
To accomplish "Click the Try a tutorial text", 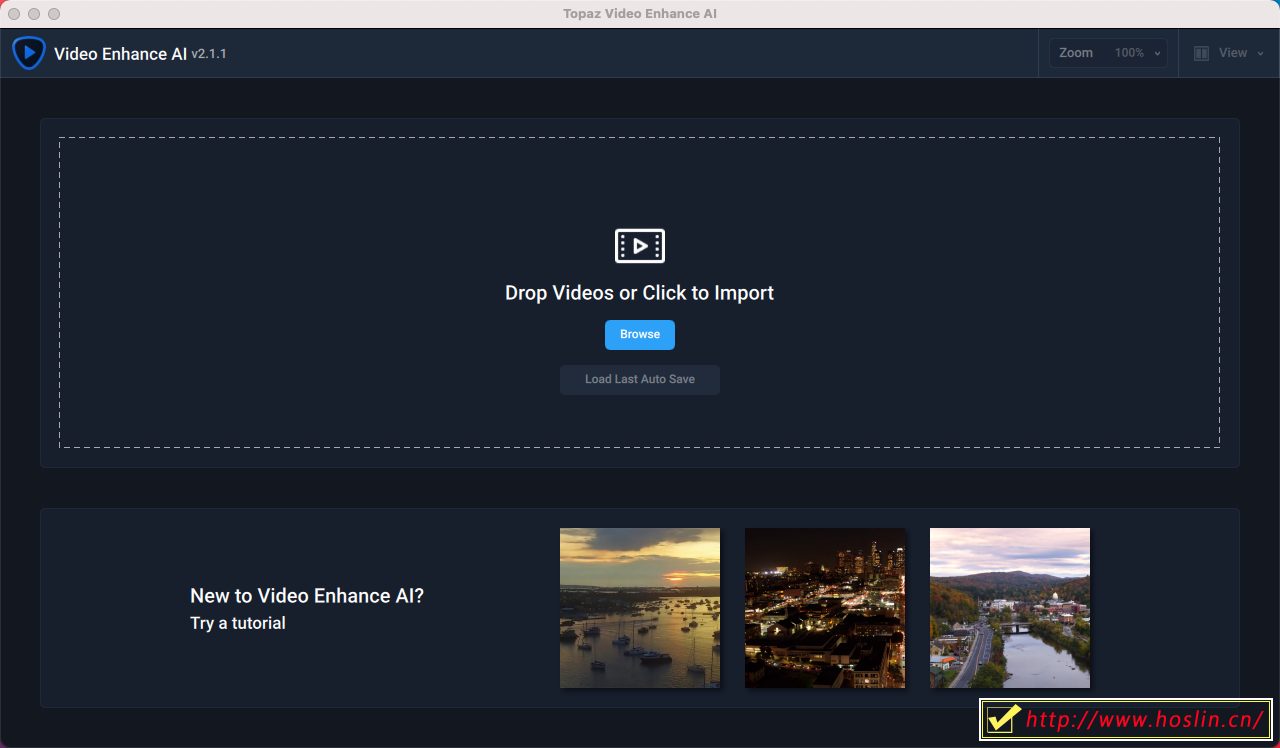I will click(x=238, y=623).
